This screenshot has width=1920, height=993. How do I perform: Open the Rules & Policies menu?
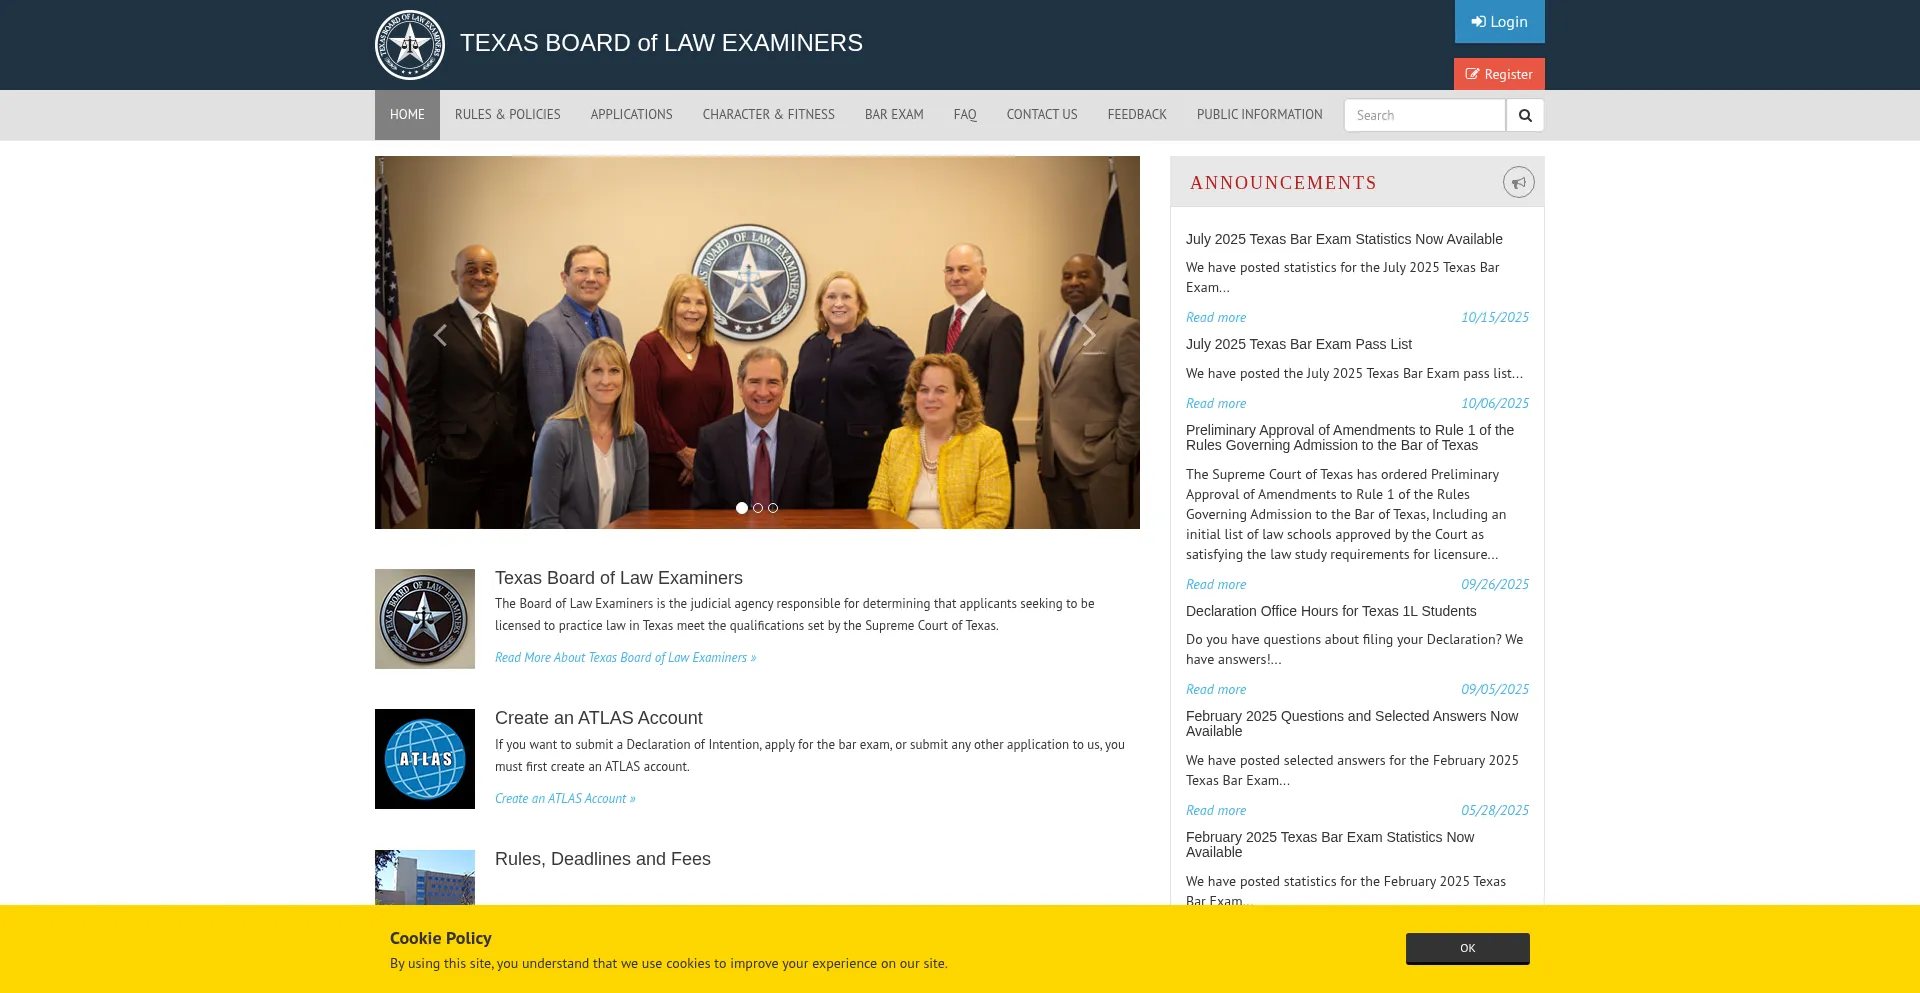507,115
